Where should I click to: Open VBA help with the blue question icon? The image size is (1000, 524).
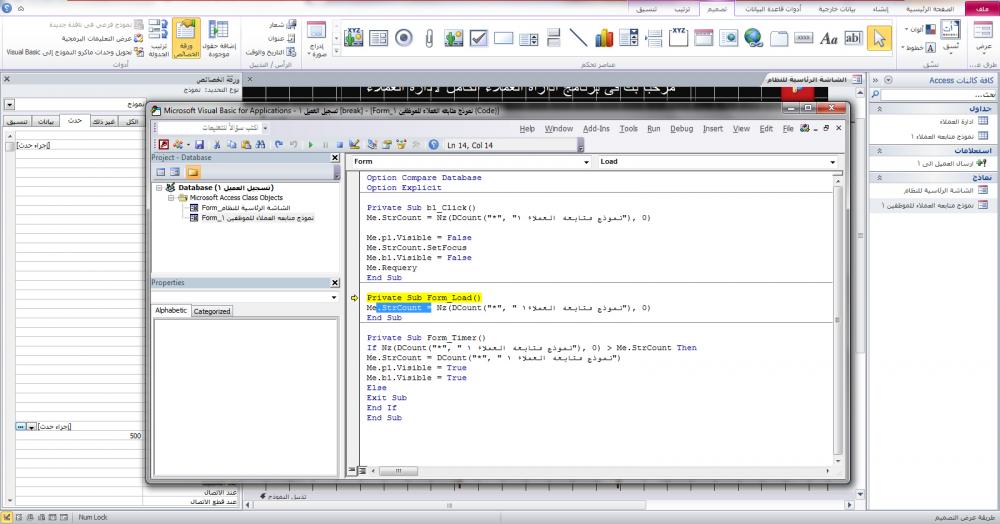[x=434, y=145]
